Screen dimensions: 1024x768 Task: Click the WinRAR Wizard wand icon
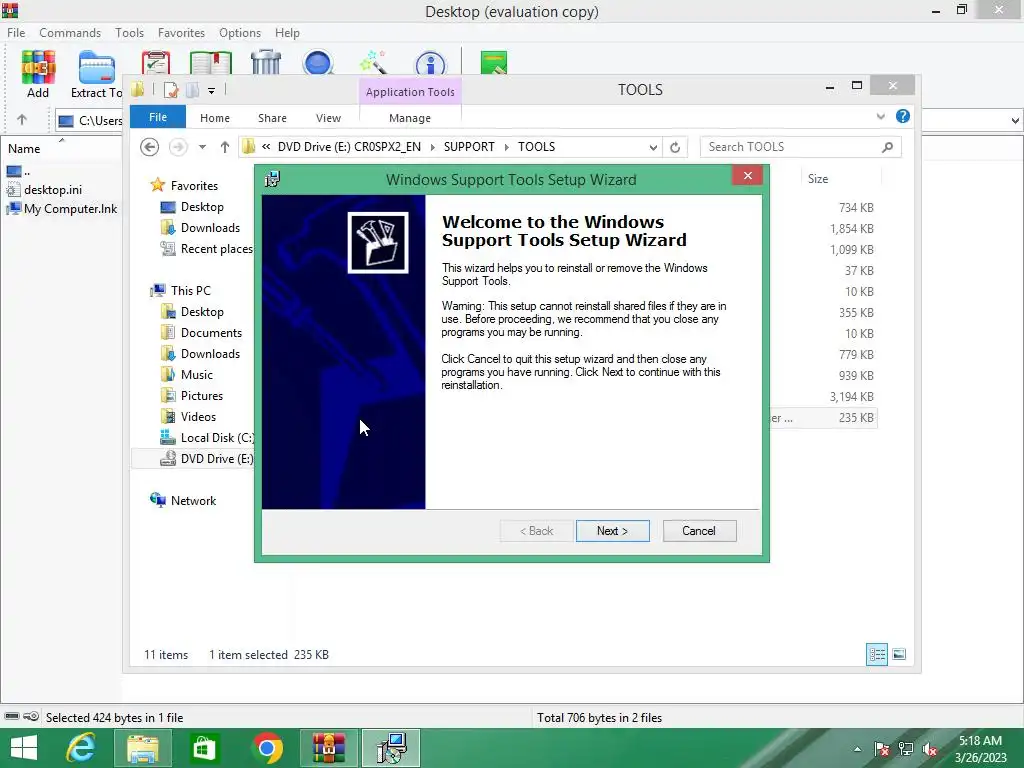374,63
